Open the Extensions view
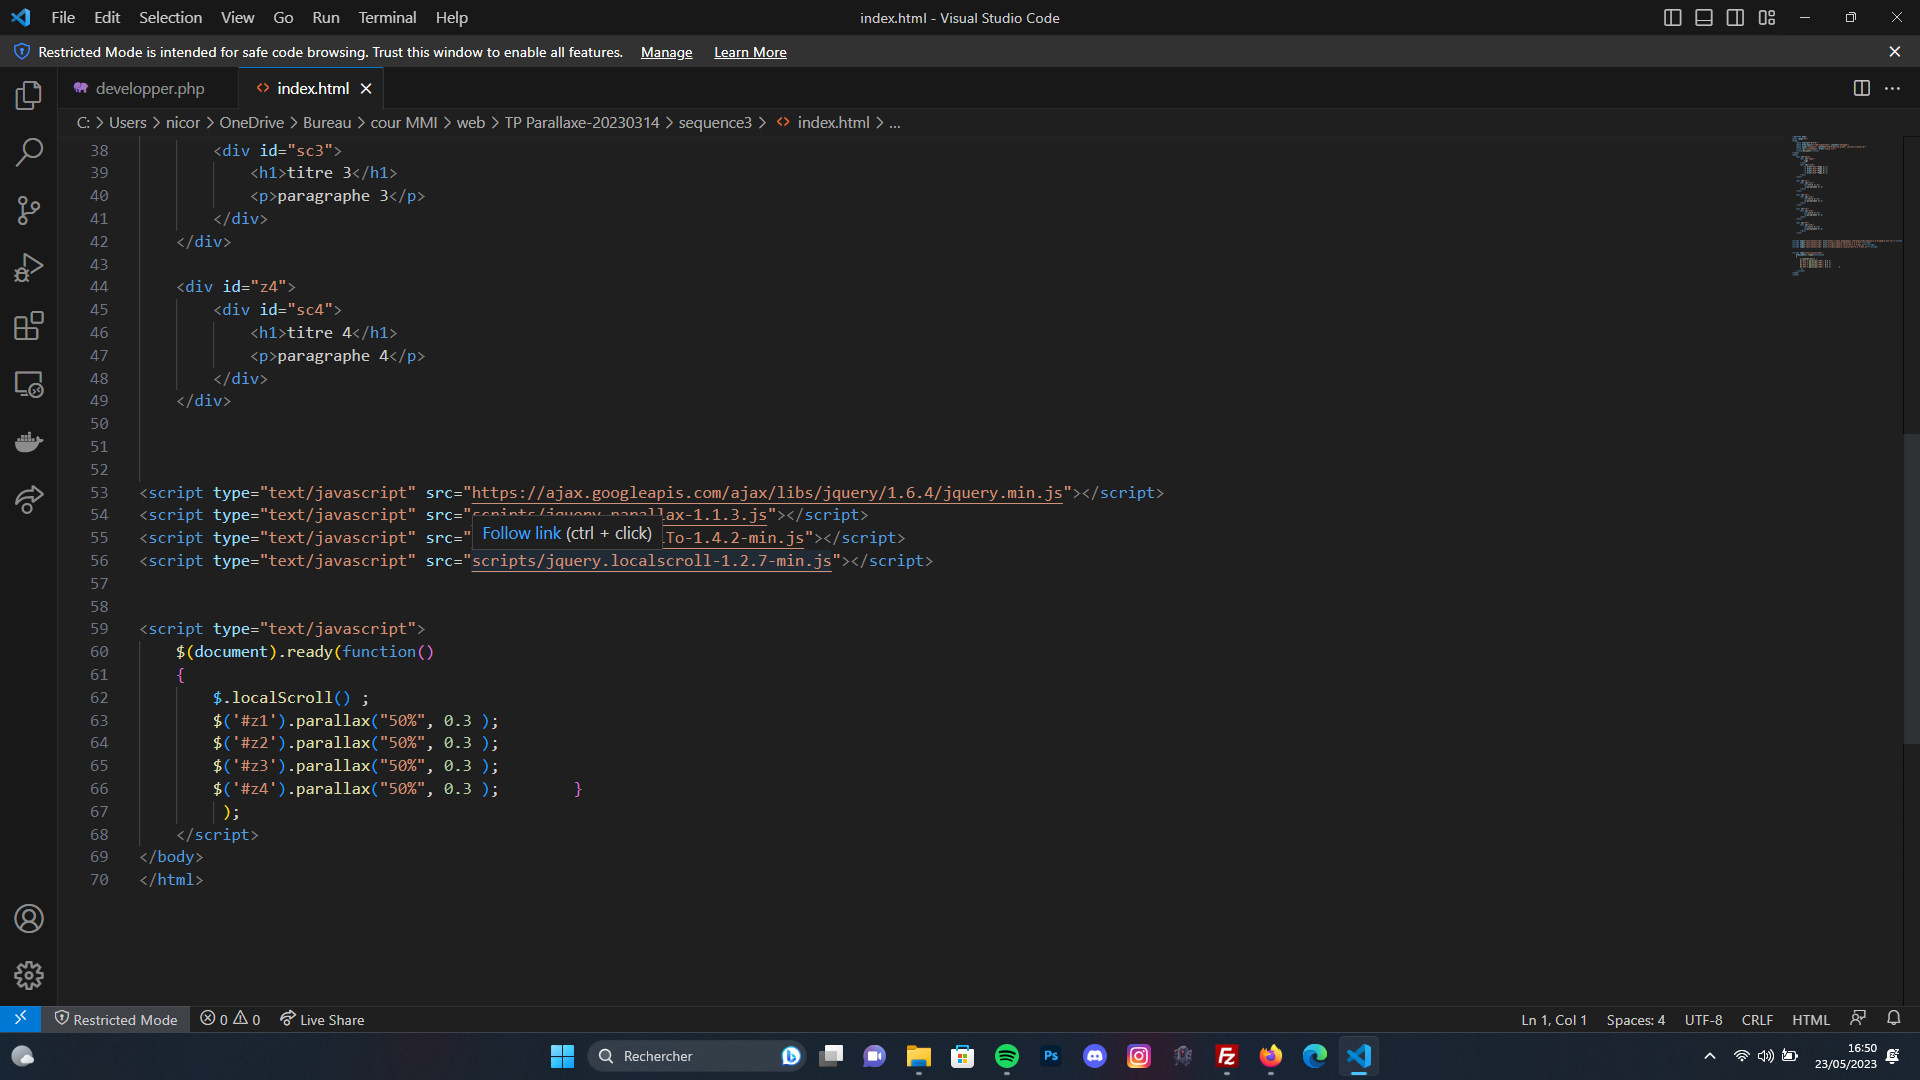Viewport: 1920px width, 1080px height. point(29,326)
